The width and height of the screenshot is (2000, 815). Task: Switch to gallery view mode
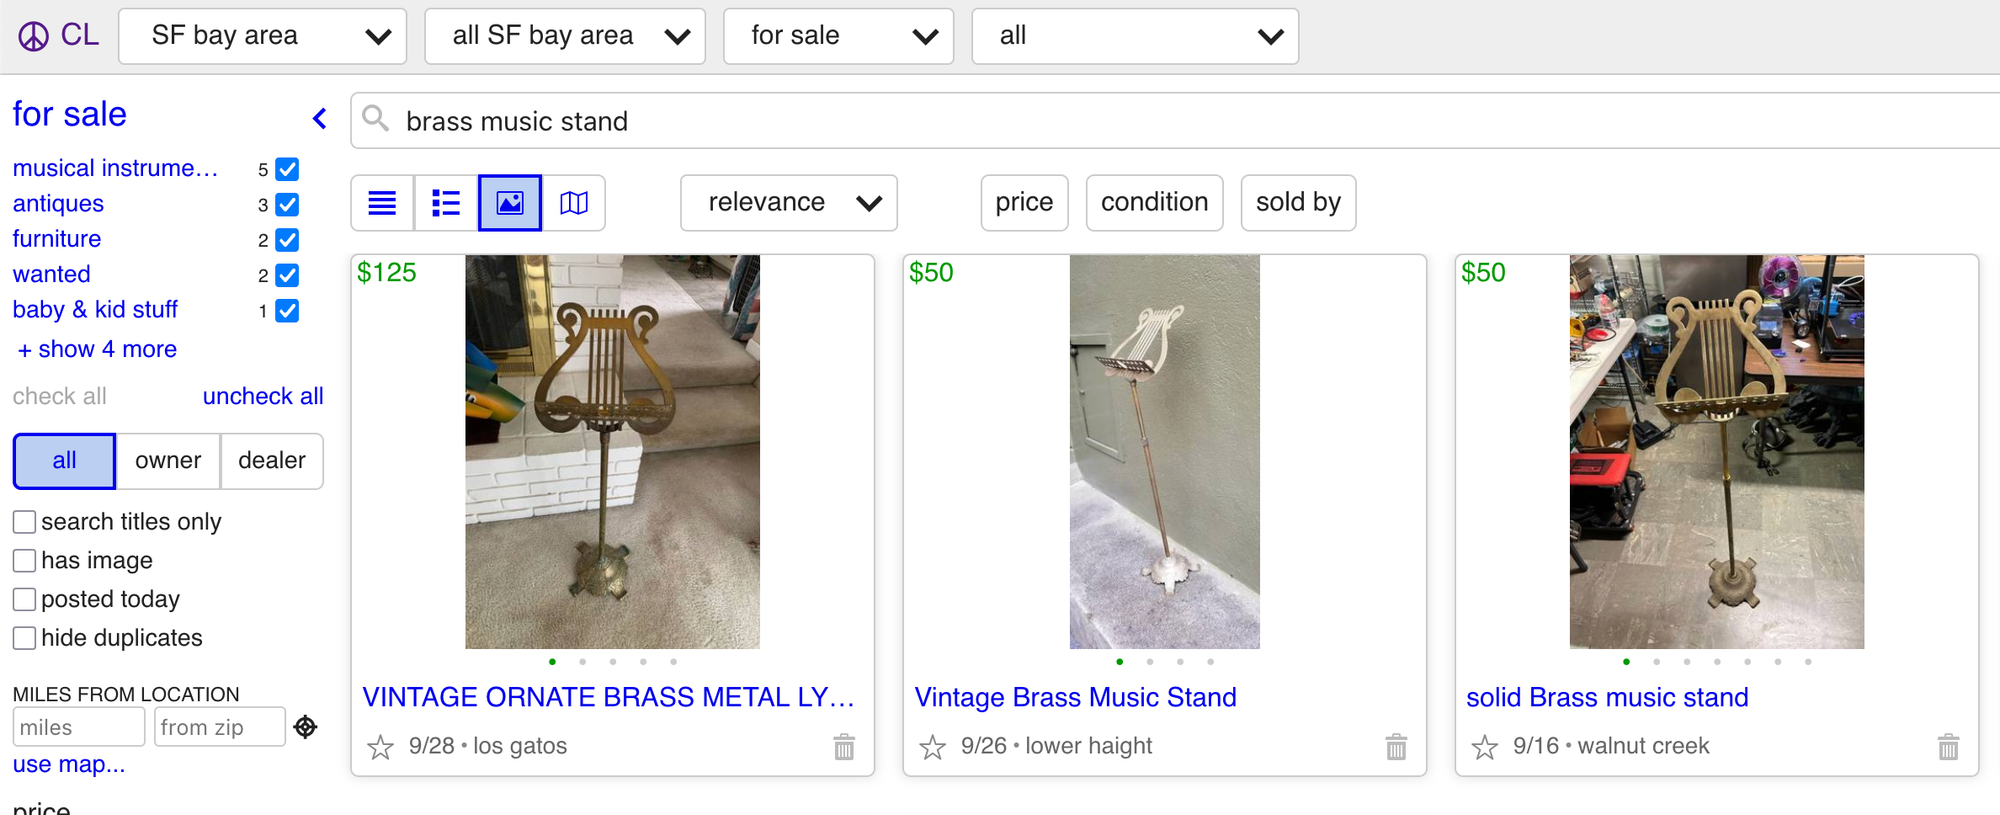click(509, 202)
